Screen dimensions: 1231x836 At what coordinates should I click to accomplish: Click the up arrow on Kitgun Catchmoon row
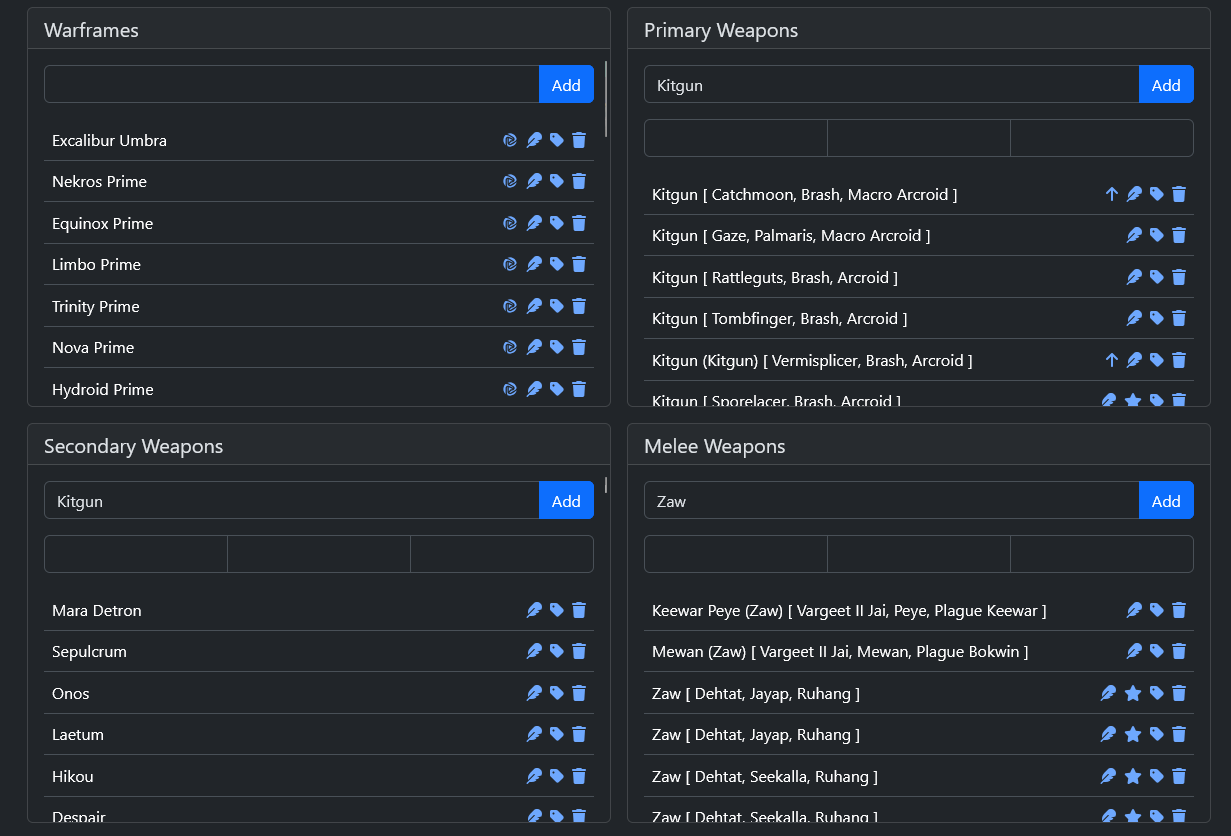(1111, 195)
